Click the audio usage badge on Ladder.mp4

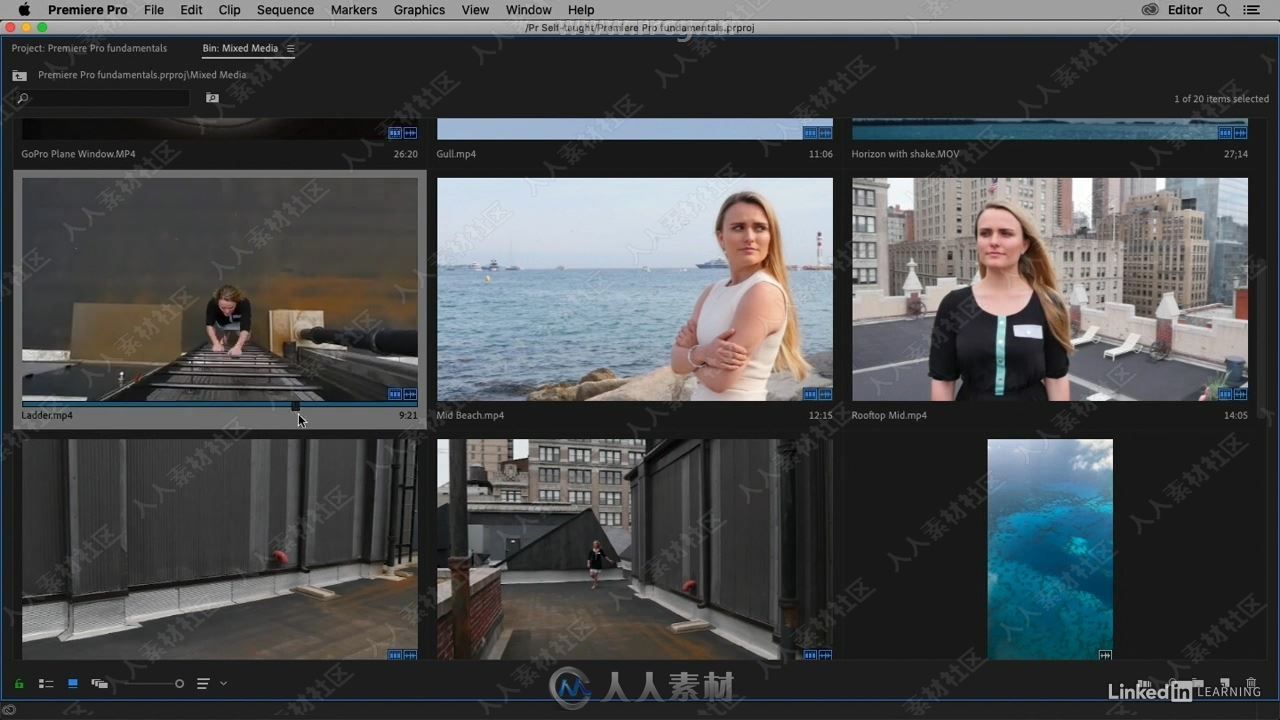[410, 394]
